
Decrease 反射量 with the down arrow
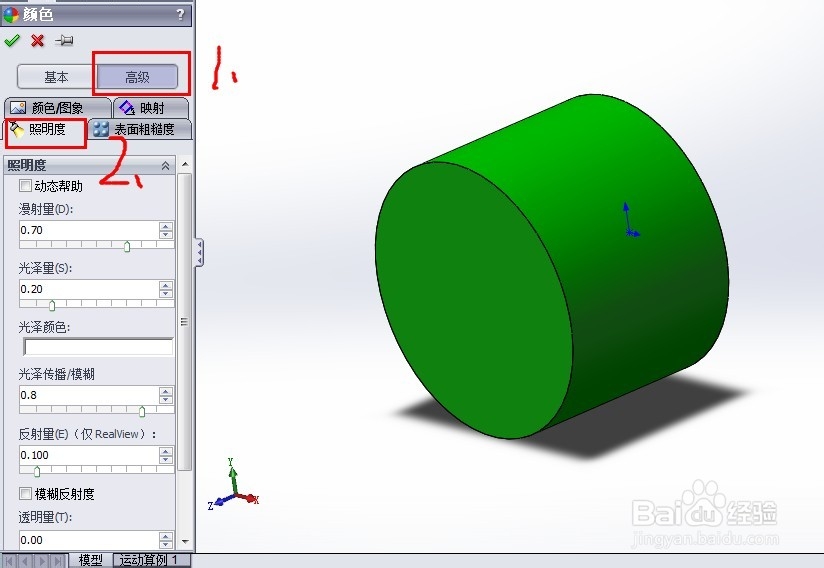click(x=166, y=459)
